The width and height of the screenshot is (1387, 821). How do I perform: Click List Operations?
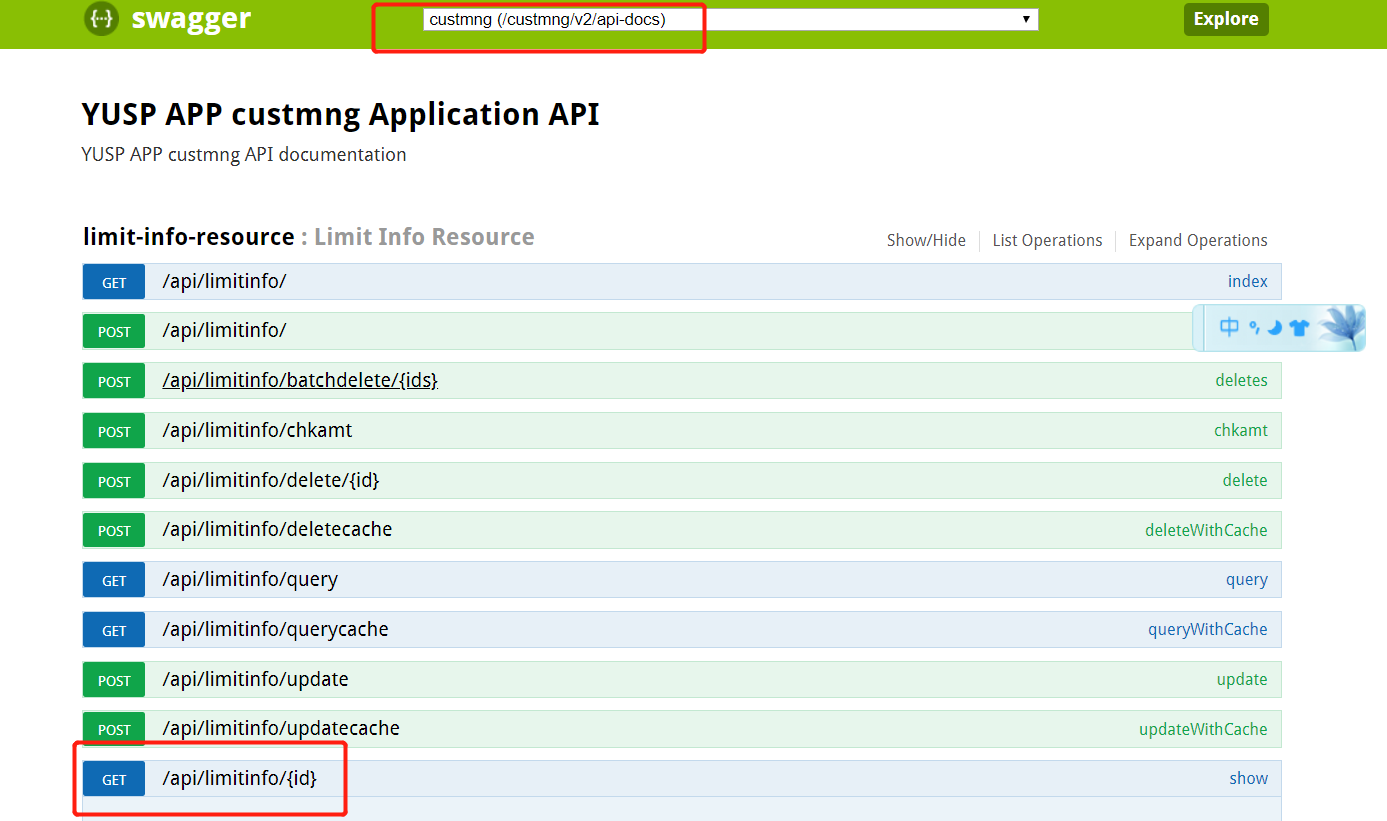tap(1047, 241)
